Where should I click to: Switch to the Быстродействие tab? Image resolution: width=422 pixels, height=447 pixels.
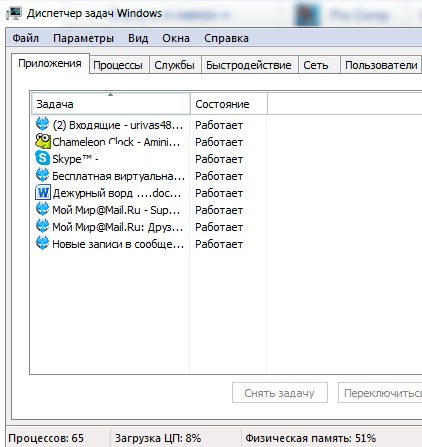click(x=249, y=65)
